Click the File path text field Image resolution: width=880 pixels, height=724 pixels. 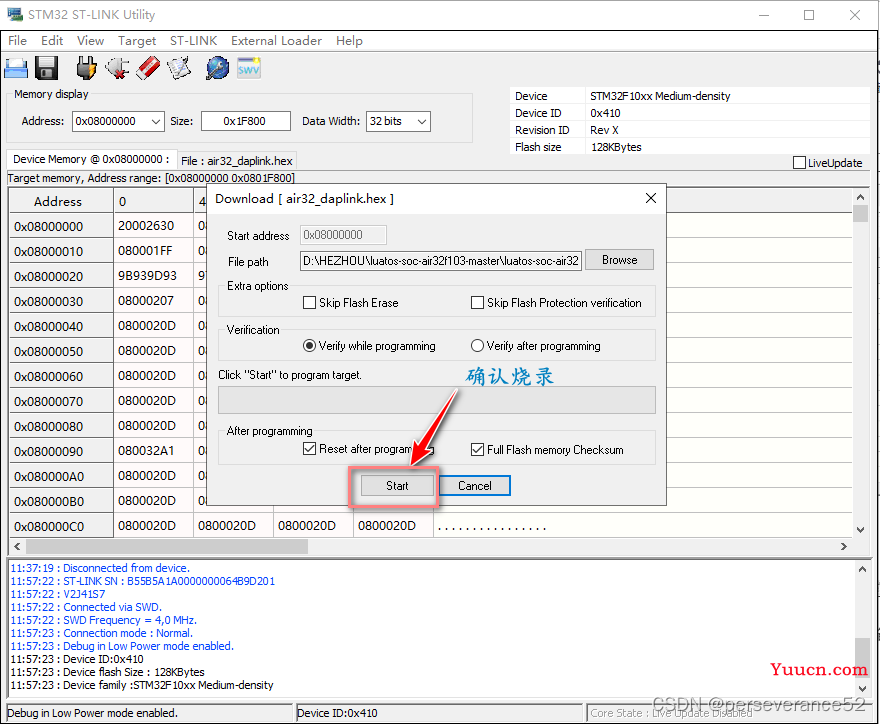[x=441, y=261]
